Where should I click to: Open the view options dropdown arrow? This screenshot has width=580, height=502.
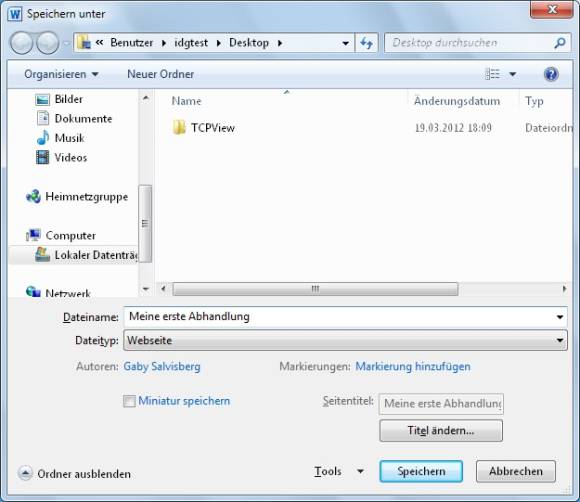point(513,74)
